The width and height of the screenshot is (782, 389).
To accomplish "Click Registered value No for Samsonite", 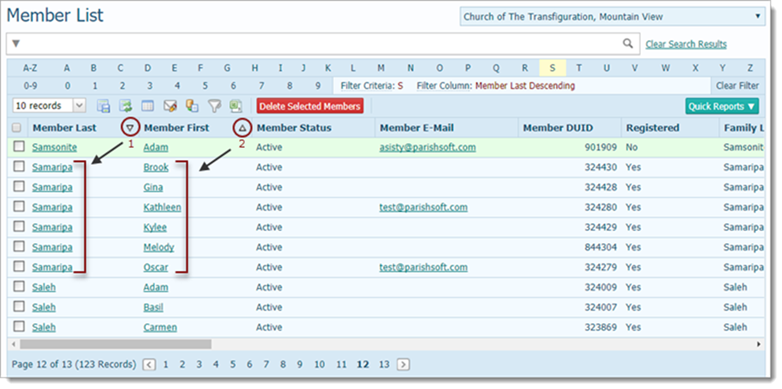I will point(632,147).
